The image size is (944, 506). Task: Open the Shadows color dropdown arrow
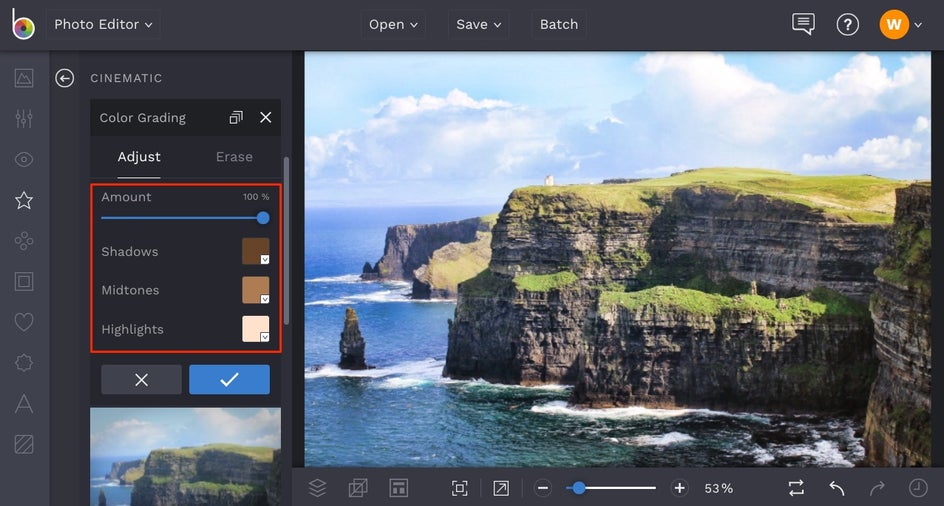(x=264, y=260)
